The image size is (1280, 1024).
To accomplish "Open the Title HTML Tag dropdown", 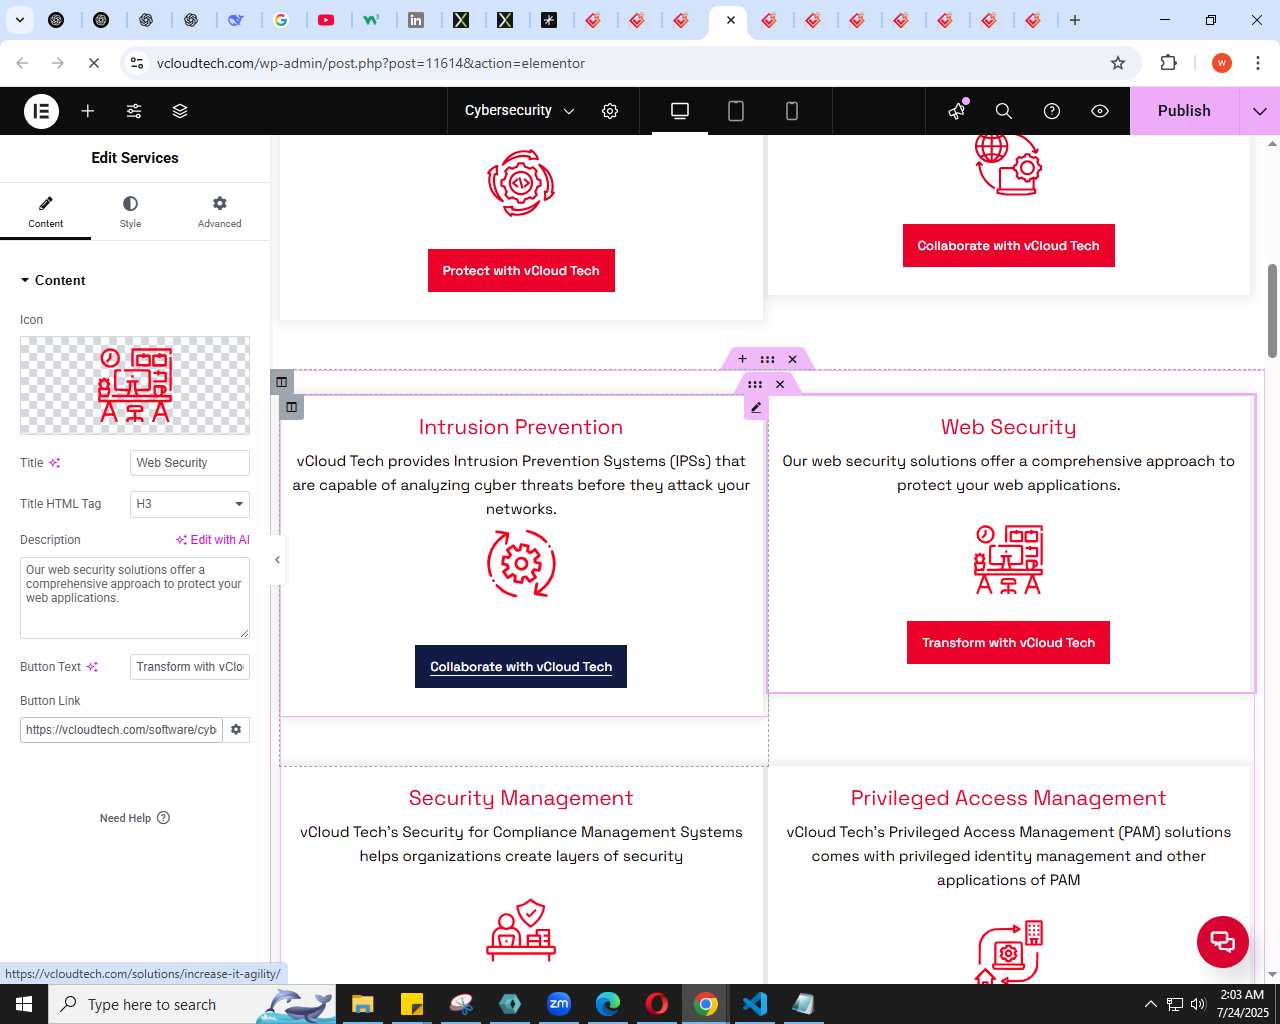I will [190, 504].
